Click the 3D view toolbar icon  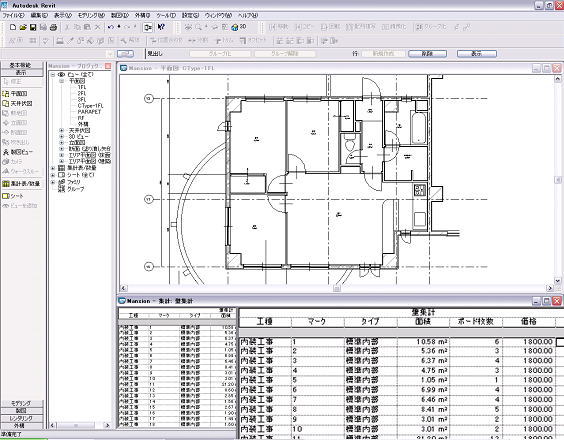tap(239, 27)
